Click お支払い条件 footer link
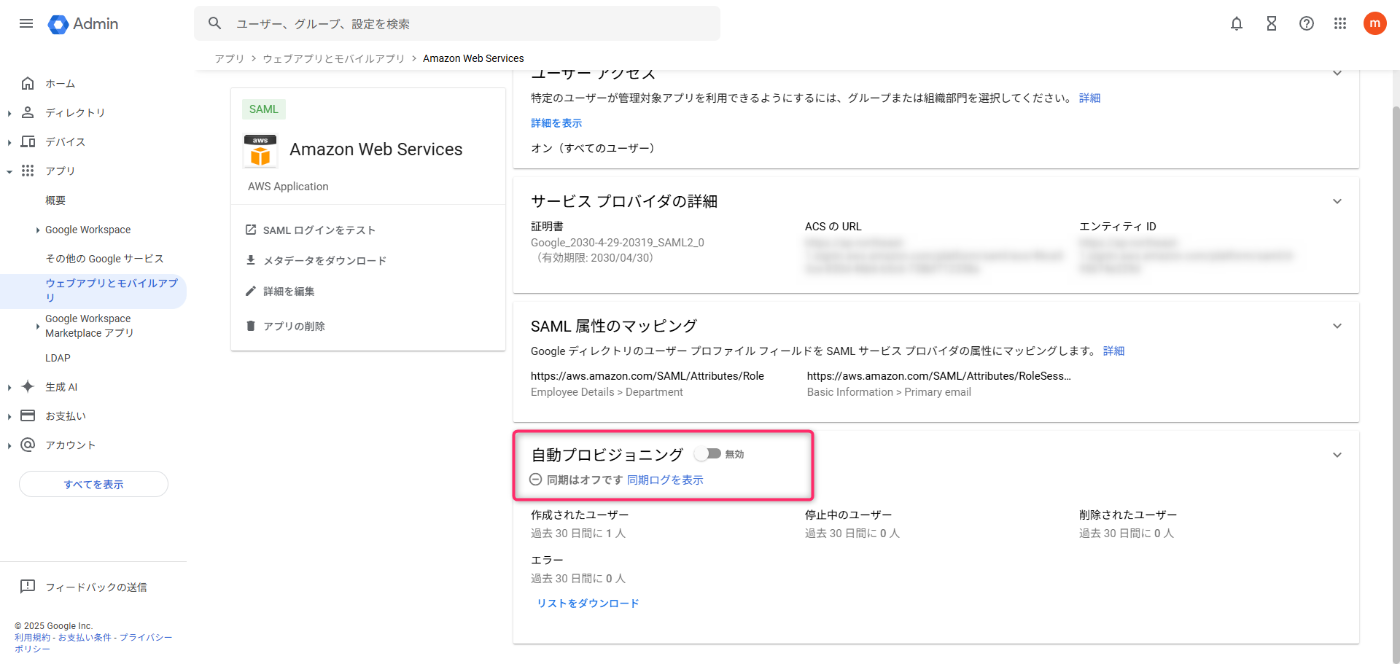This screenshot has height=664, width=1400. (x=84, y=637)
